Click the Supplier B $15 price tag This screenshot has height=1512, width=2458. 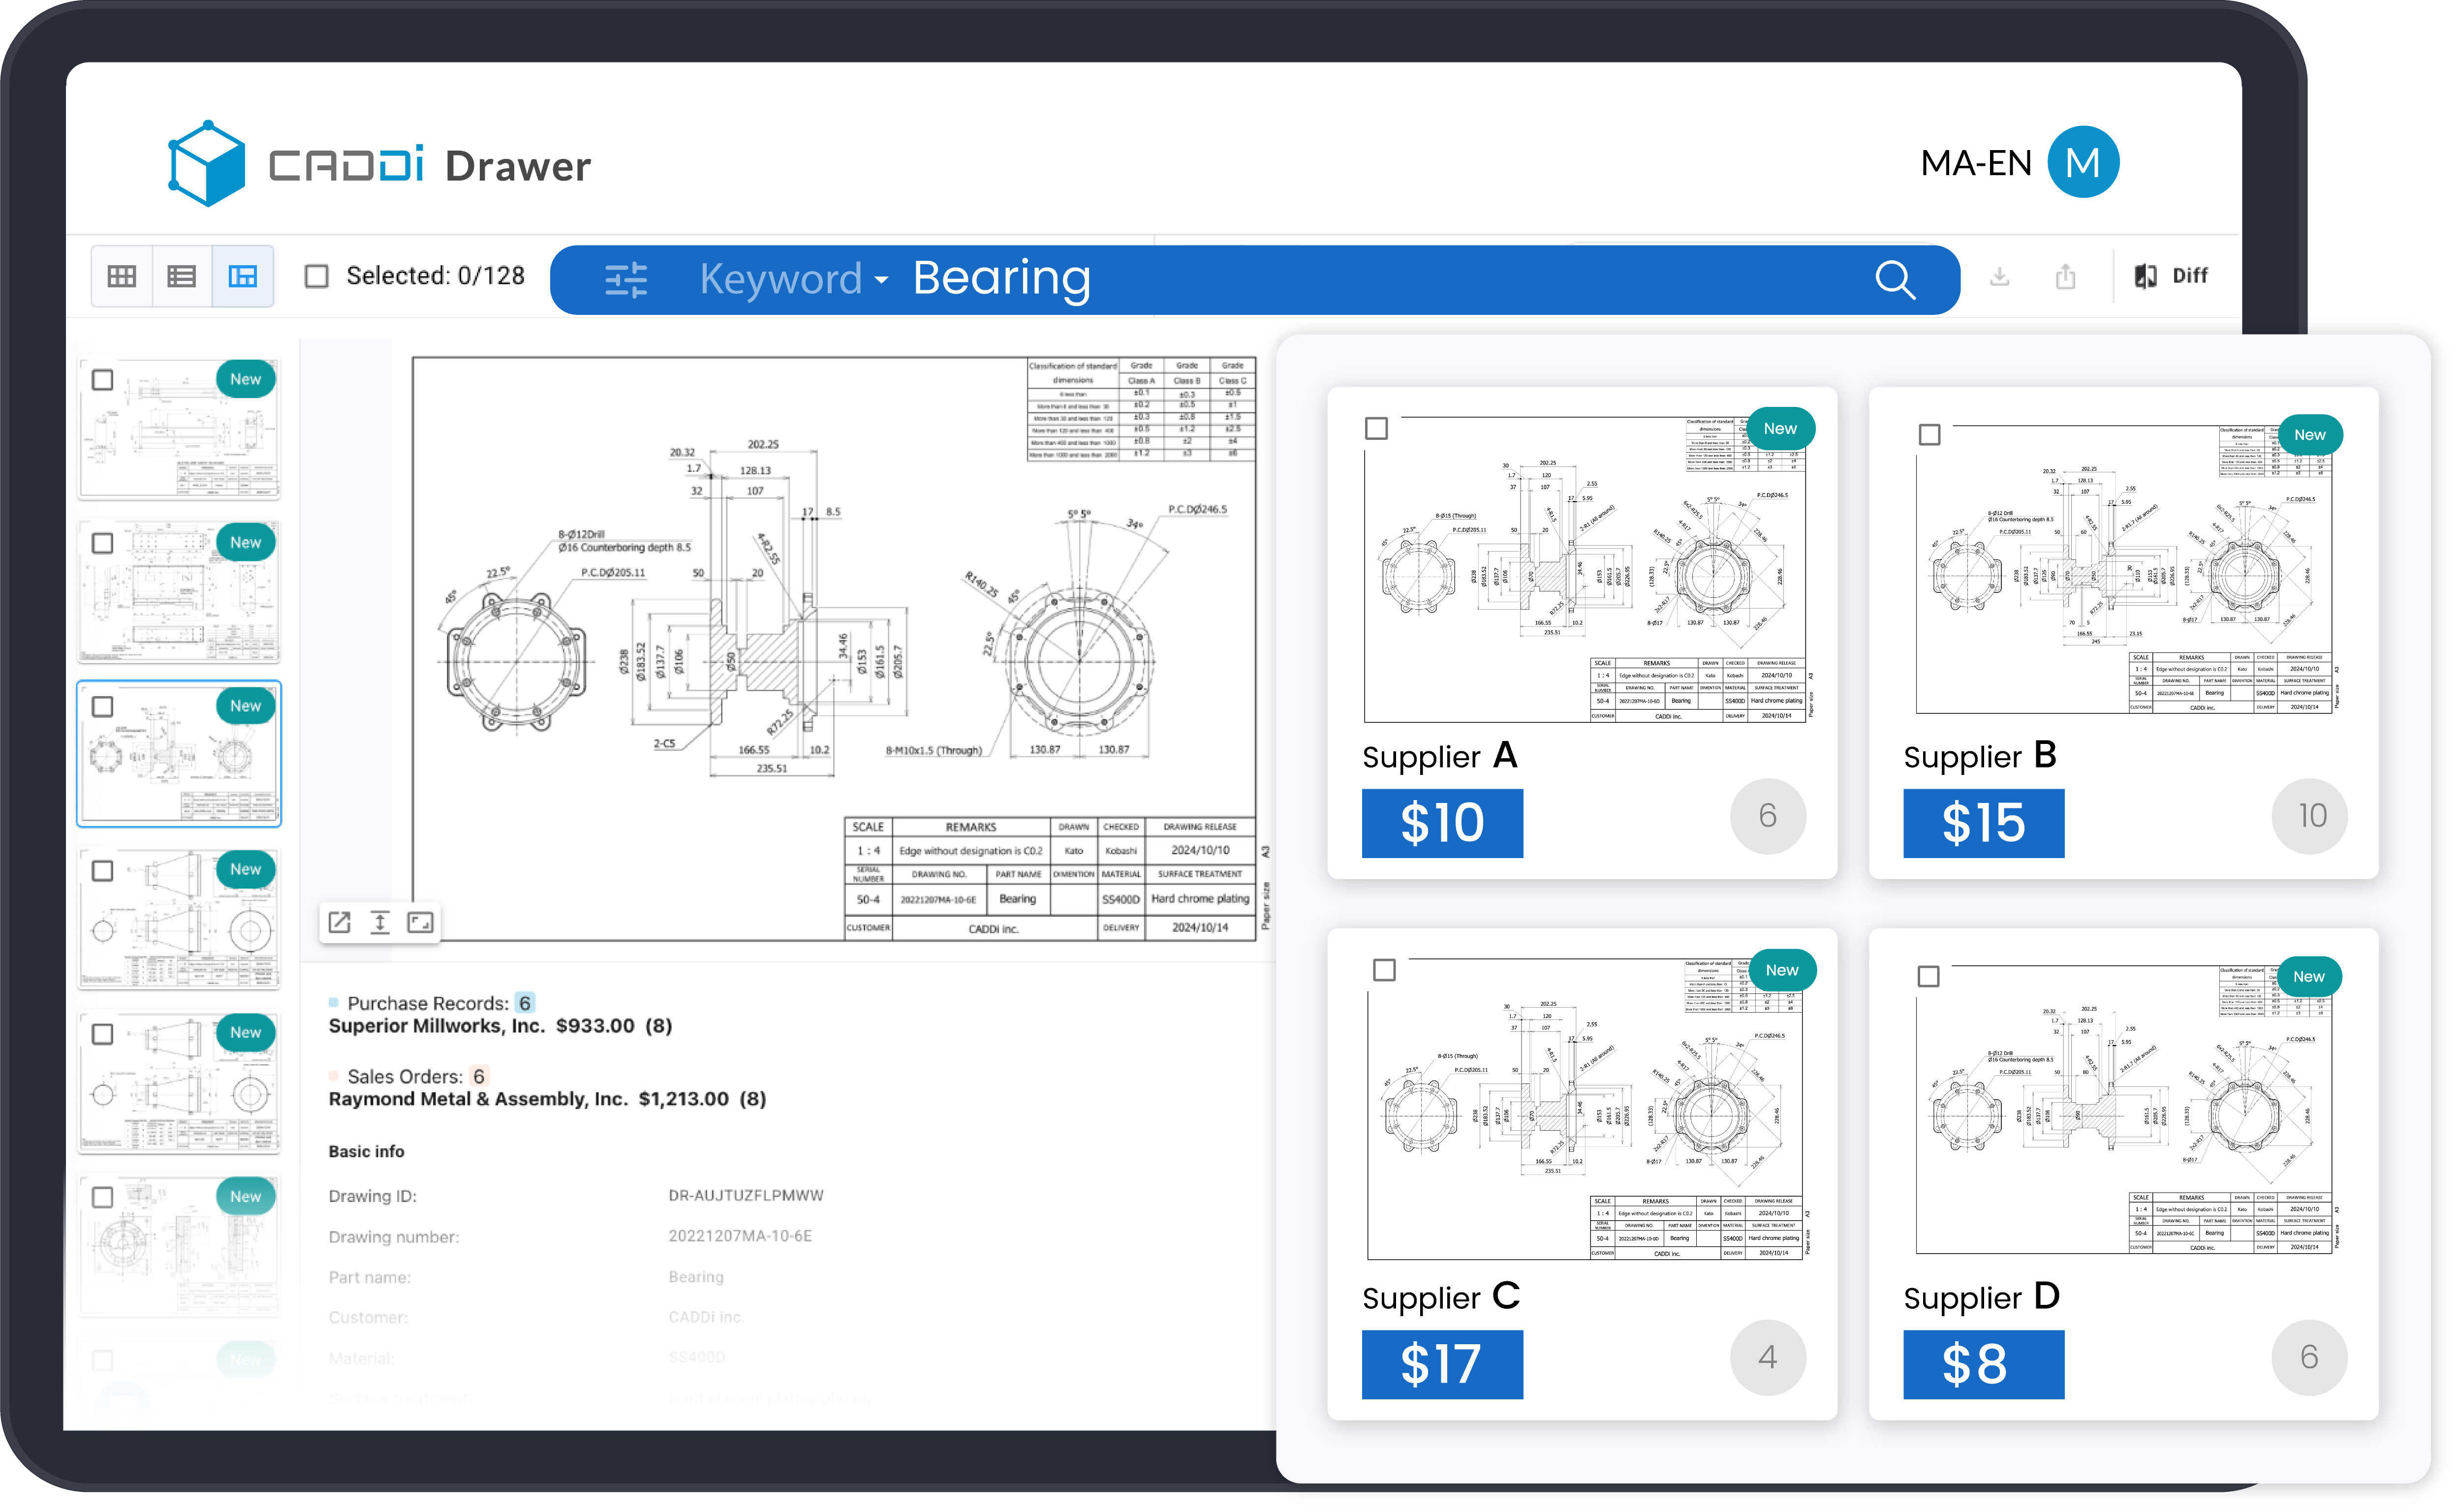coord(1983,823)
